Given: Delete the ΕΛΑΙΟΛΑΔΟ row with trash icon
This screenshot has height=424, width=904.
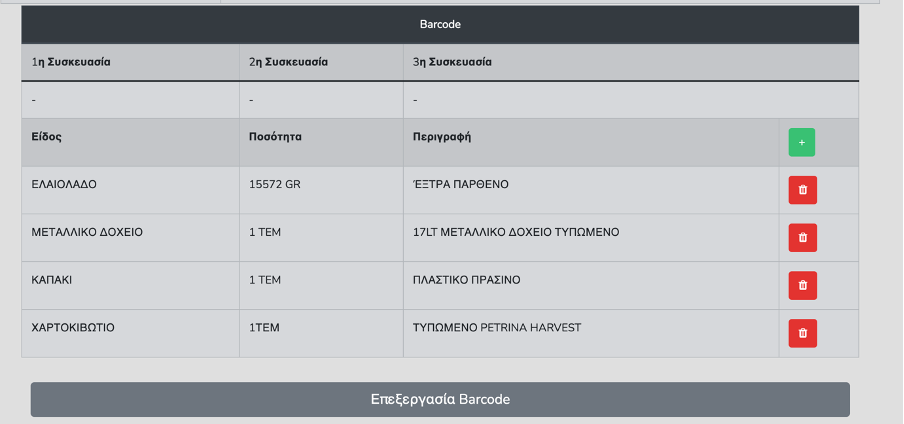Looking at the screenshot, I should (x=803, y=190).
